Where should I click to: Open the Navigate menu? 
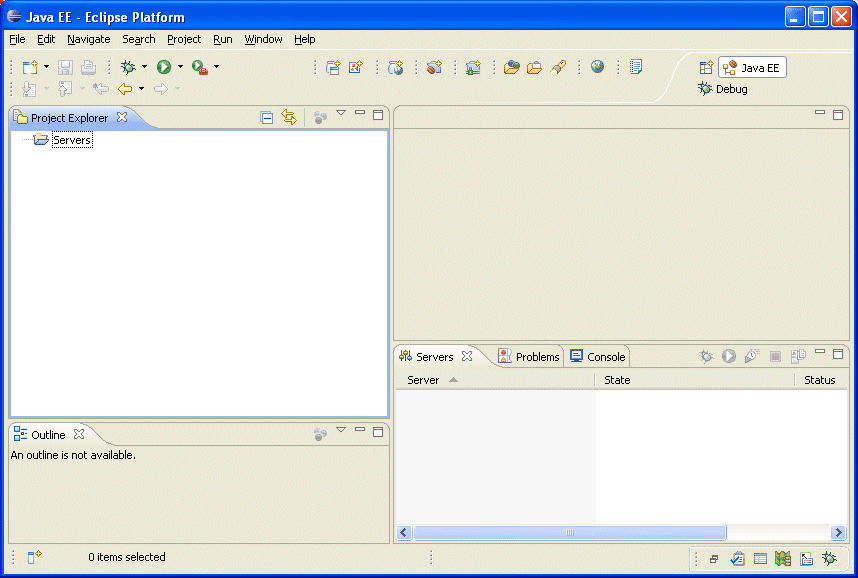(89, 39)
